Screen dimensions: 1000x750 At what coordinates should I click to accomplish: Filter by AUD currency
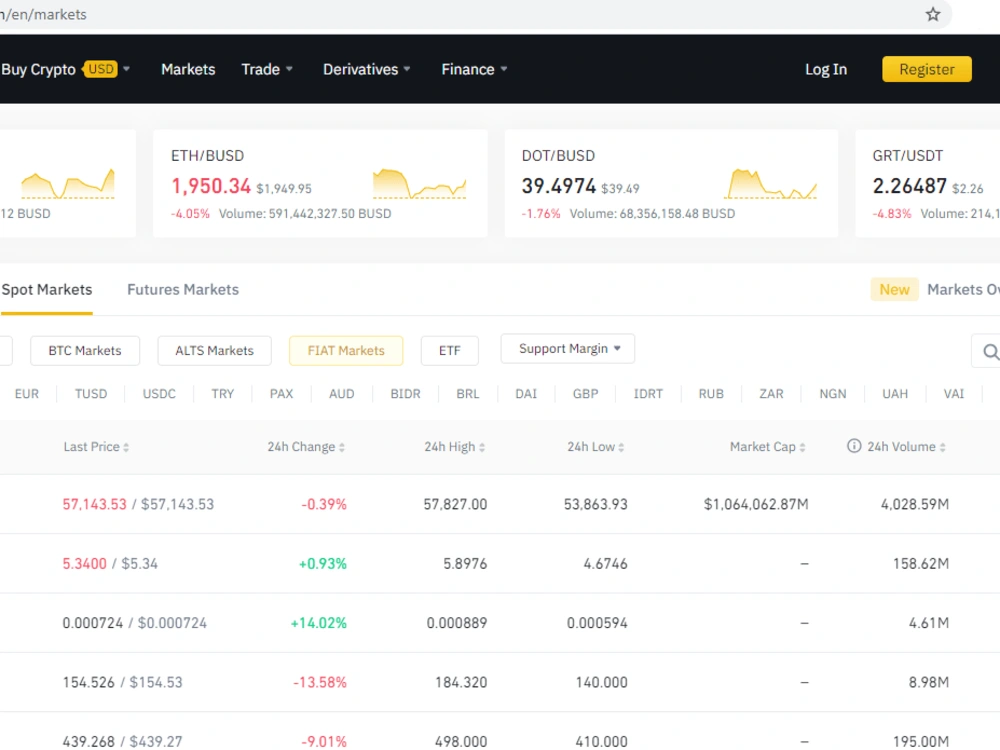click(342, 393)
